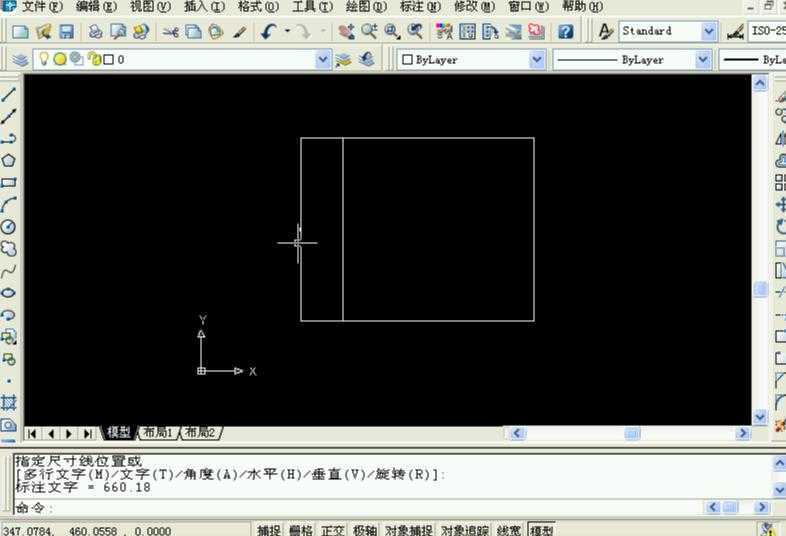
Task: Toggle 捕捉 snap mode
Action: pos(269,530)
